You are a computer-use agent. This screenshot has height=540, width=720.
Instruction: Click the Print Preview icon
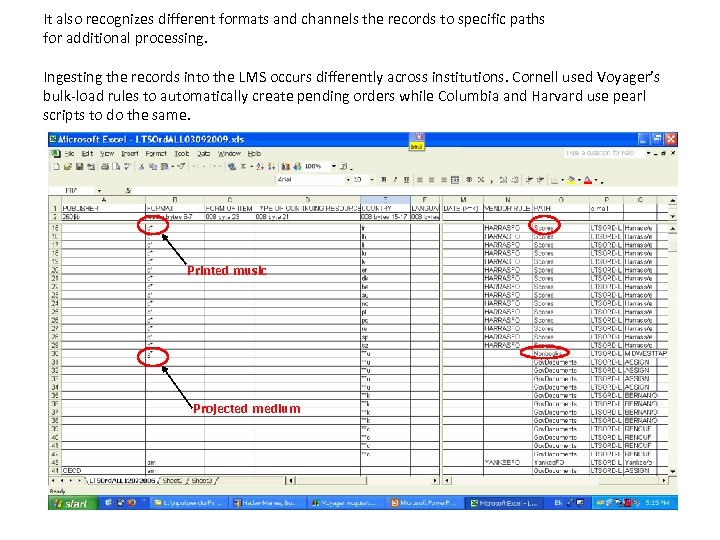pyautogui.click(x=116, y=167)
